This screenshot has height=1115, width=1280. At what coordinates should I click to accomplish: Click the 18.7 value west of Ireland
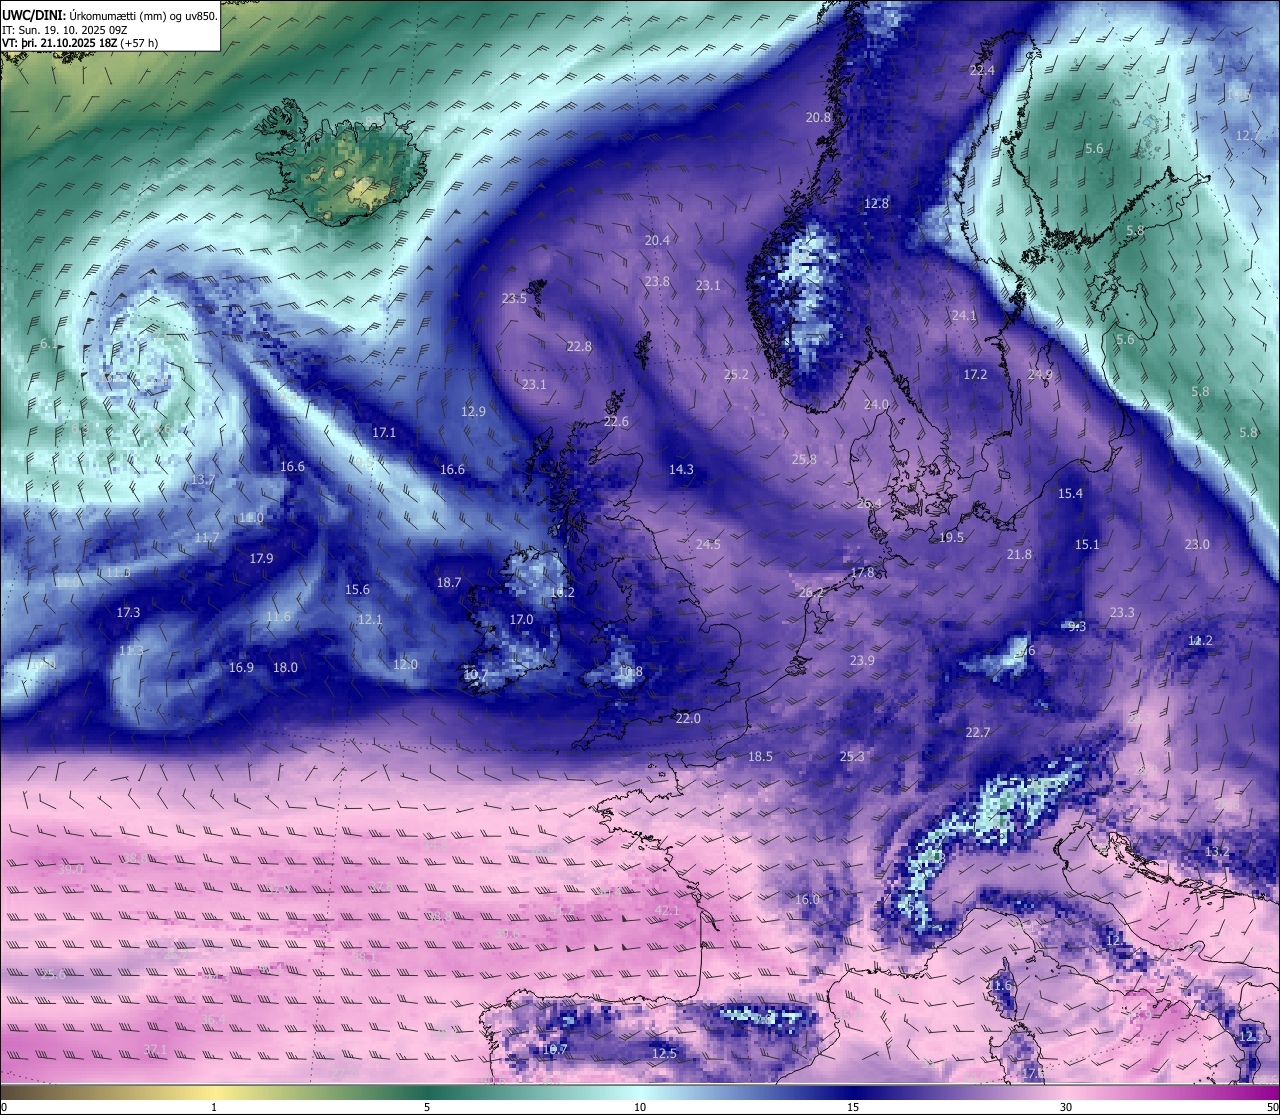449,583
